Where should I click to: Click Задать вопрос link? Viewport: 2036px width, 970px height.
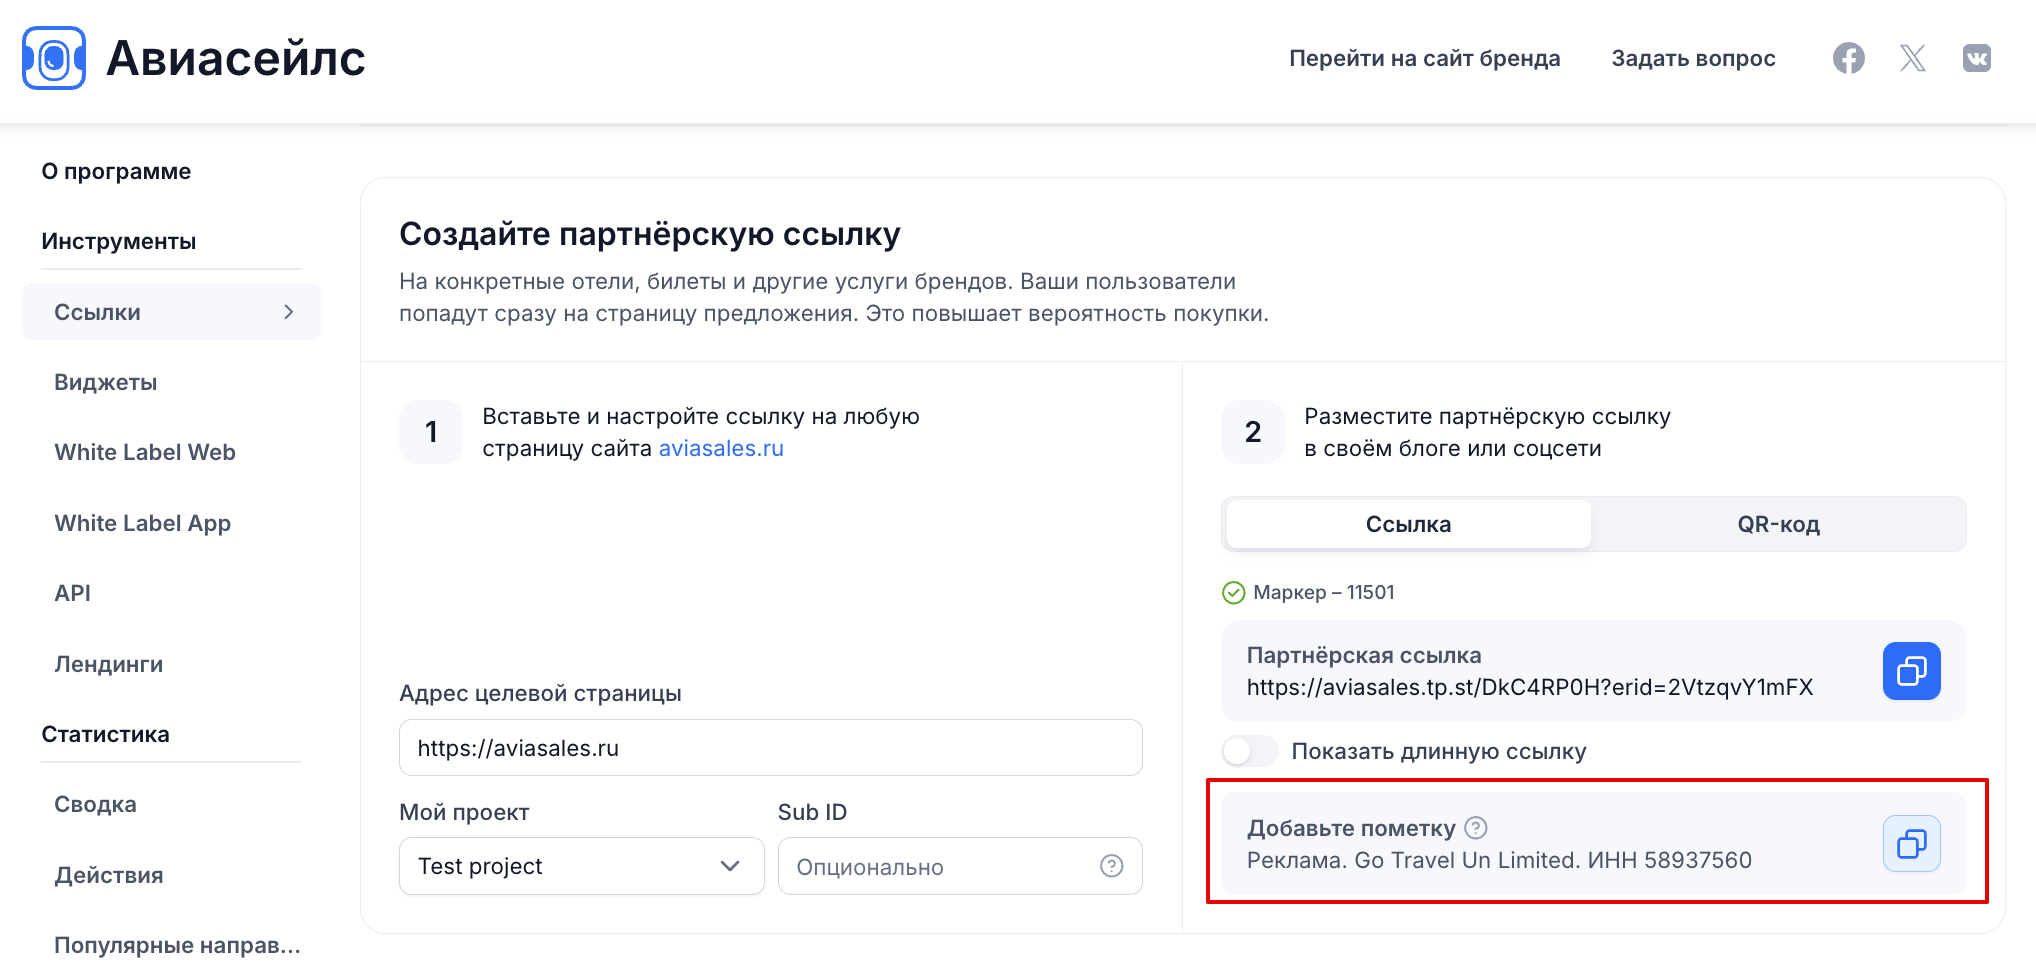click(1693, 58)
